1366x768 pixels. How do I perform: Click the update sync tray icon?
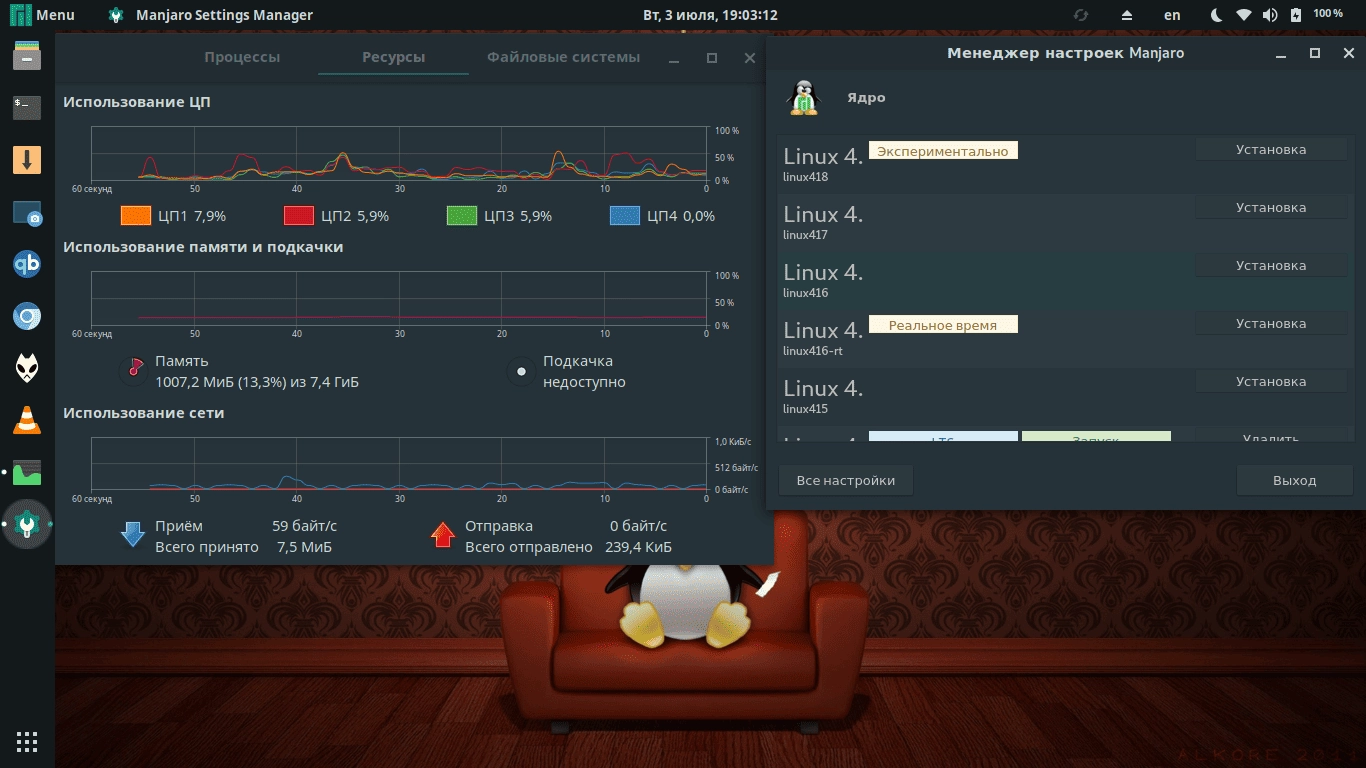pyautogui.click(x=1080, y=15)
